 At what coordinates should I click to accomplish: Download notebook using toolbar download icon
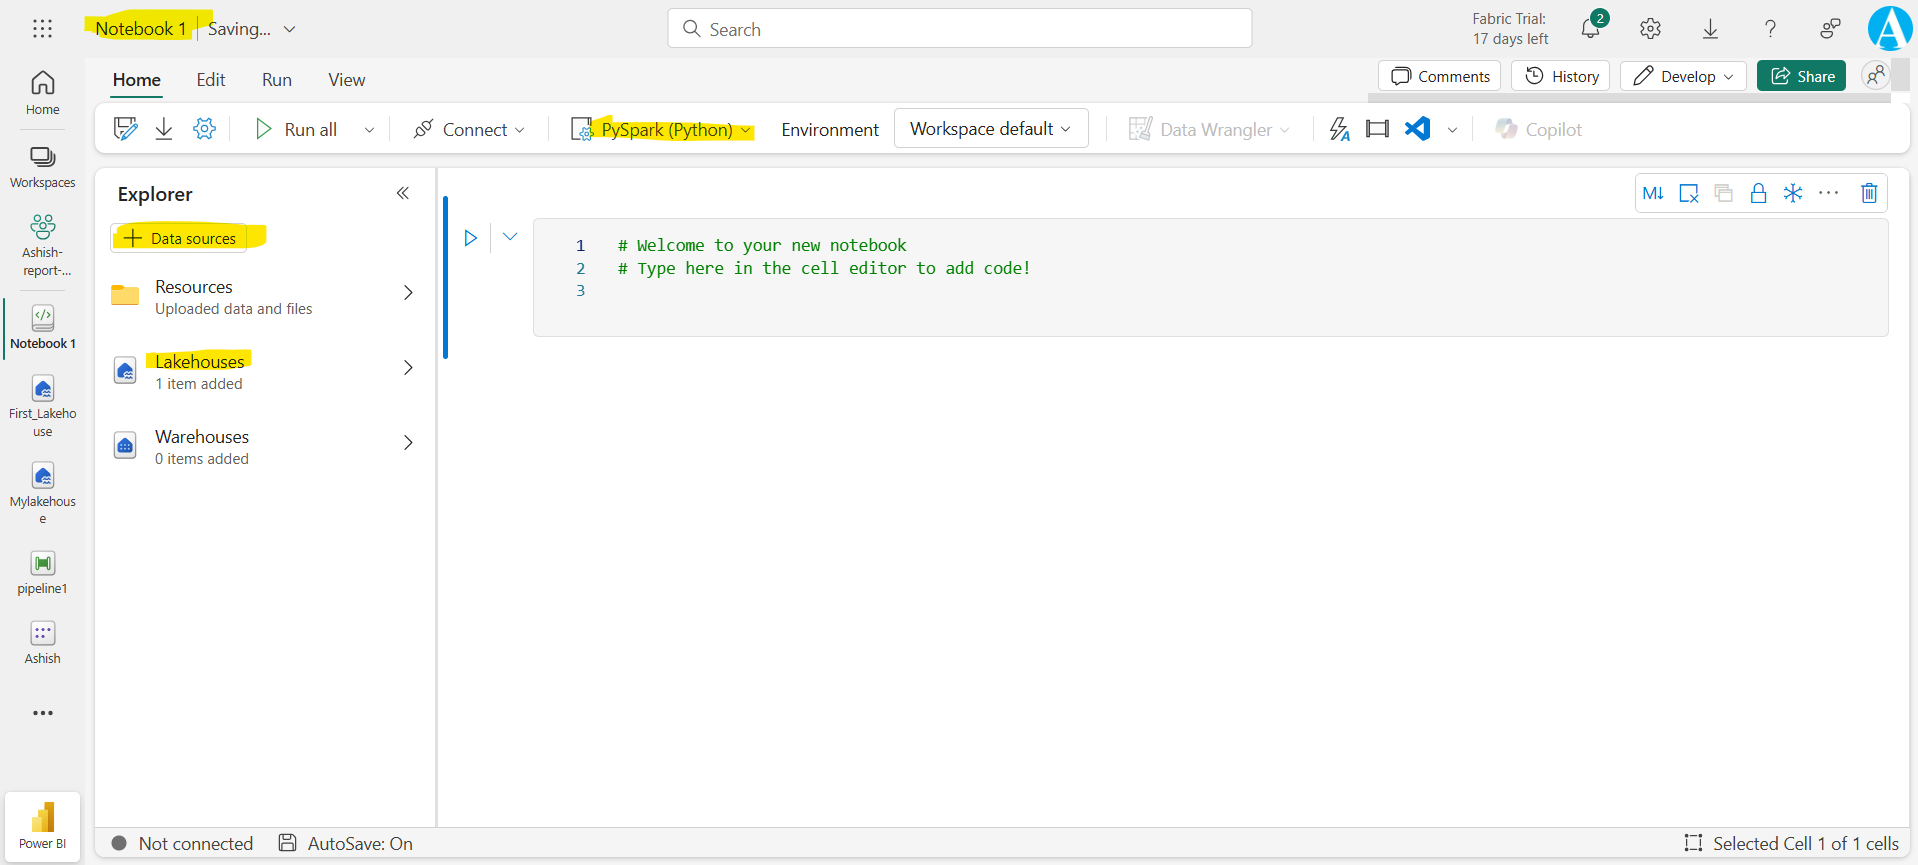point(164,129)
